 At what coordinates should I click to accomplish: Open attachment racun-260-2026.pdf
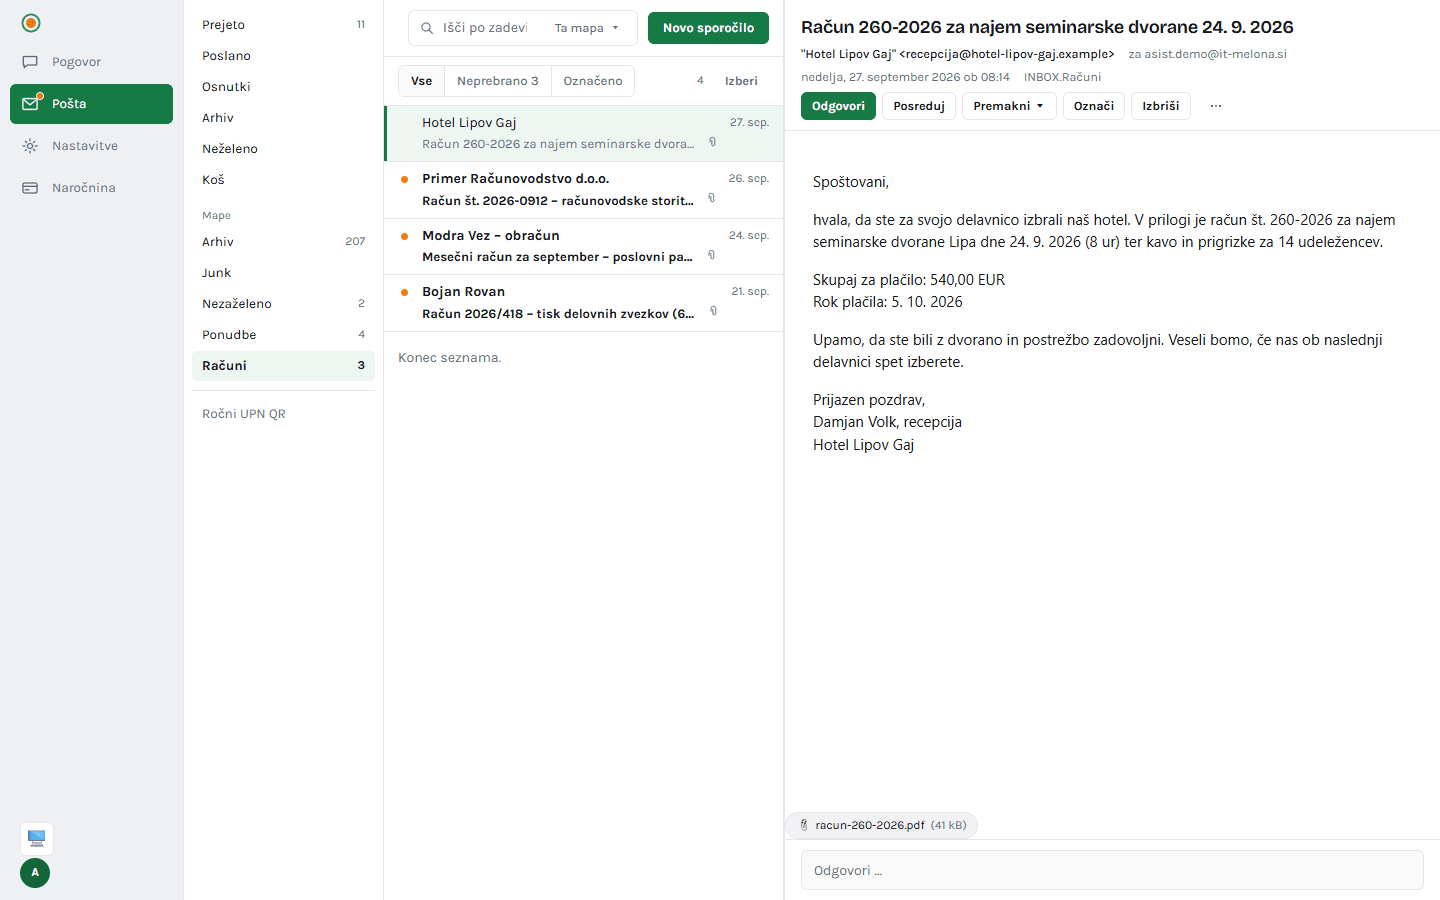pos(881,825)
